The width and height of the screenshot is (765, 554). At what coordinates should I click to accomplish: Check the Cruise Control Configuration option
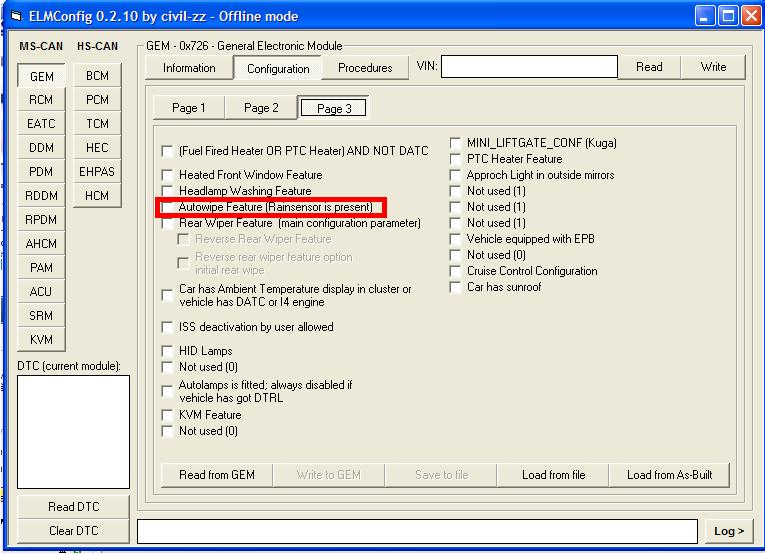point(456,271)
